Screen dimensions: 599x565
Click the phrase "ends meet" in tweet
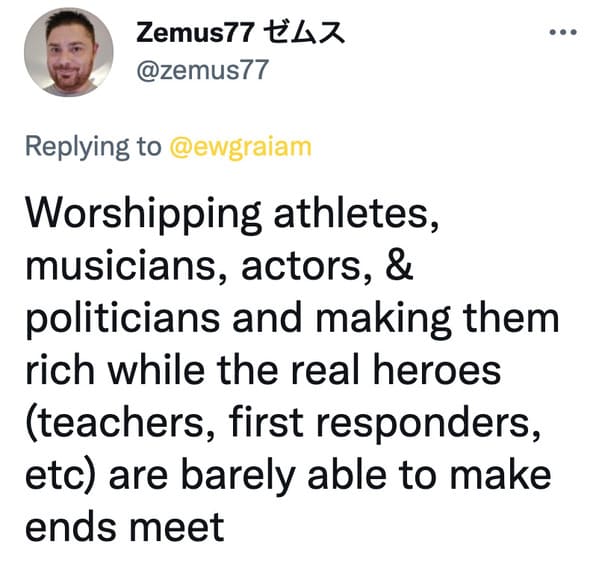click(125, 527)
